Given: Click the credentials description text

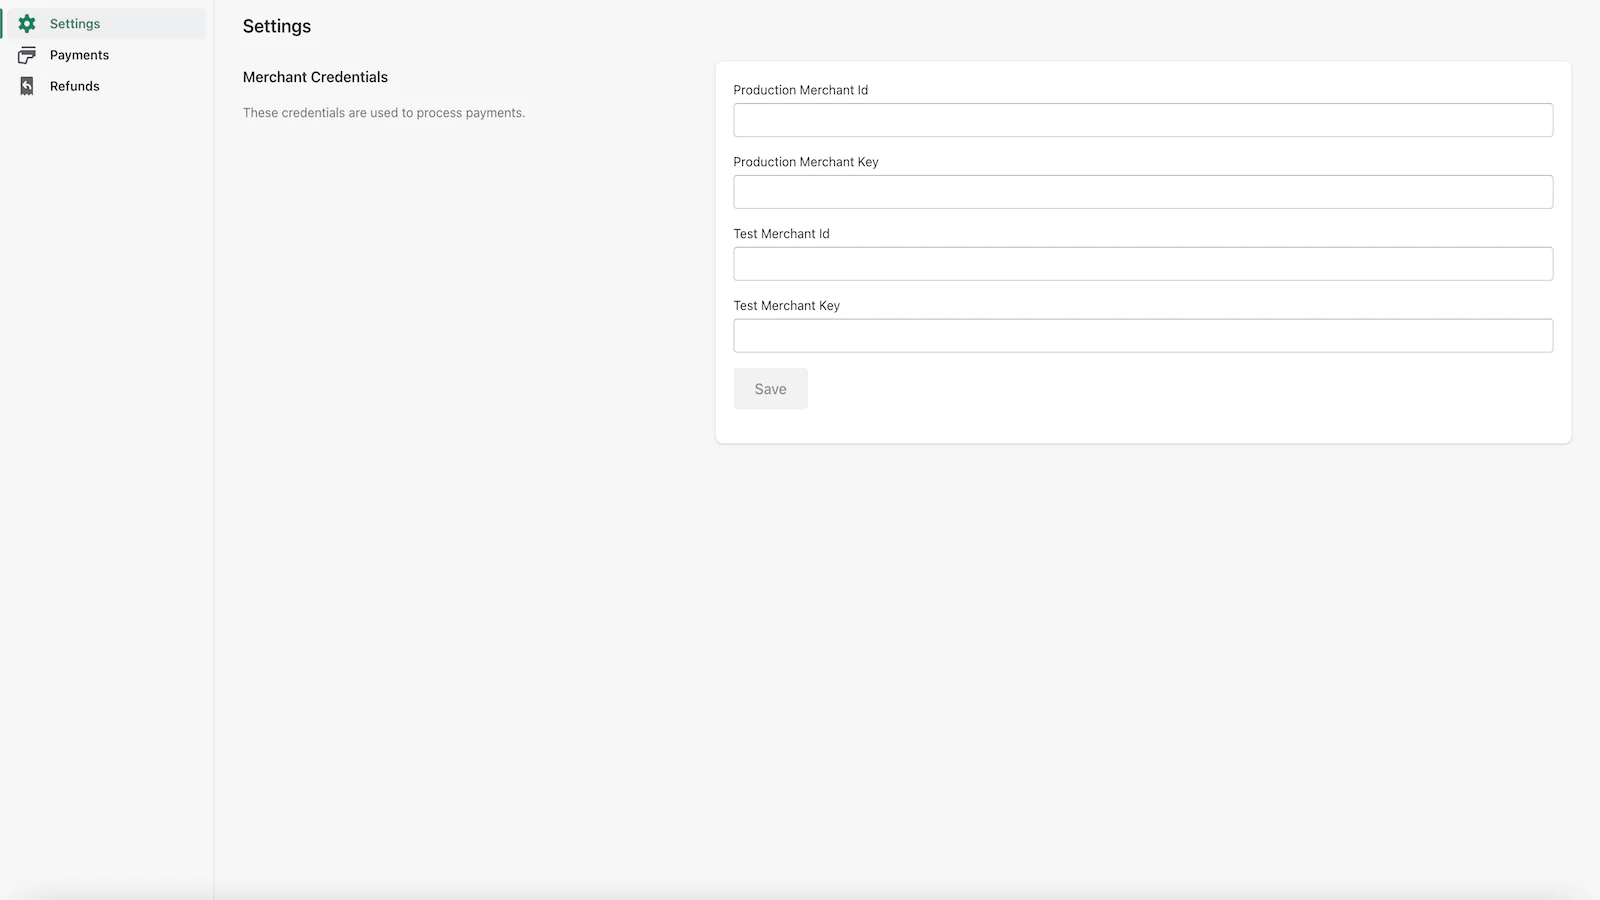Looking at the screenshot, I should [x=384, y=113].
